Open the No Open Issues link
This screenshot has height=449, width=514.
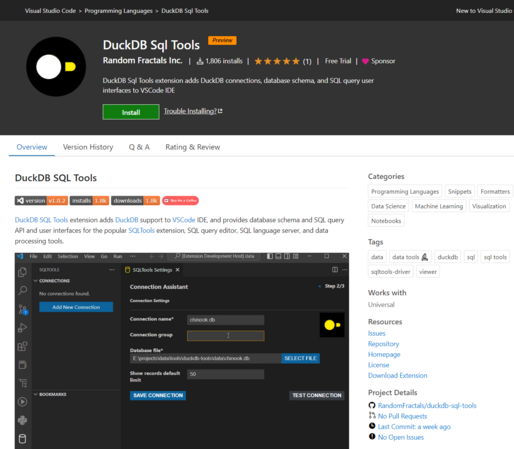tap(401, 437)
